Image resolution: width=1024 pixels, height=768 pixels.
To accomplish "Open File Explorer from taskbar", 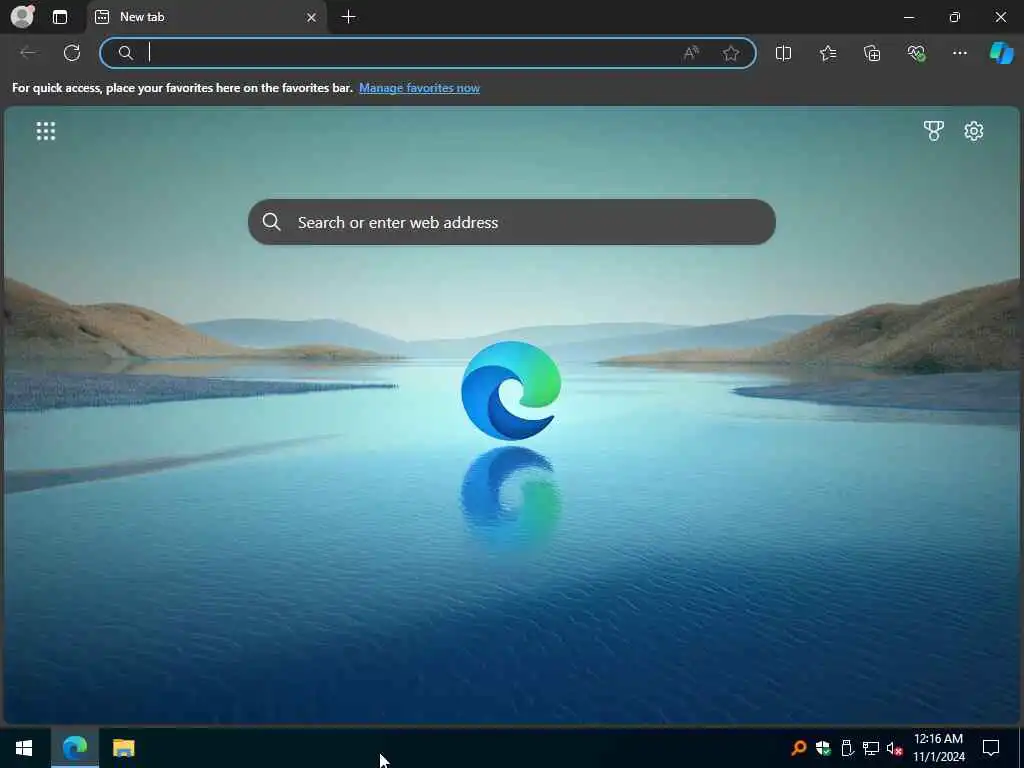I will pyautogui.click(x=123, y=748).
